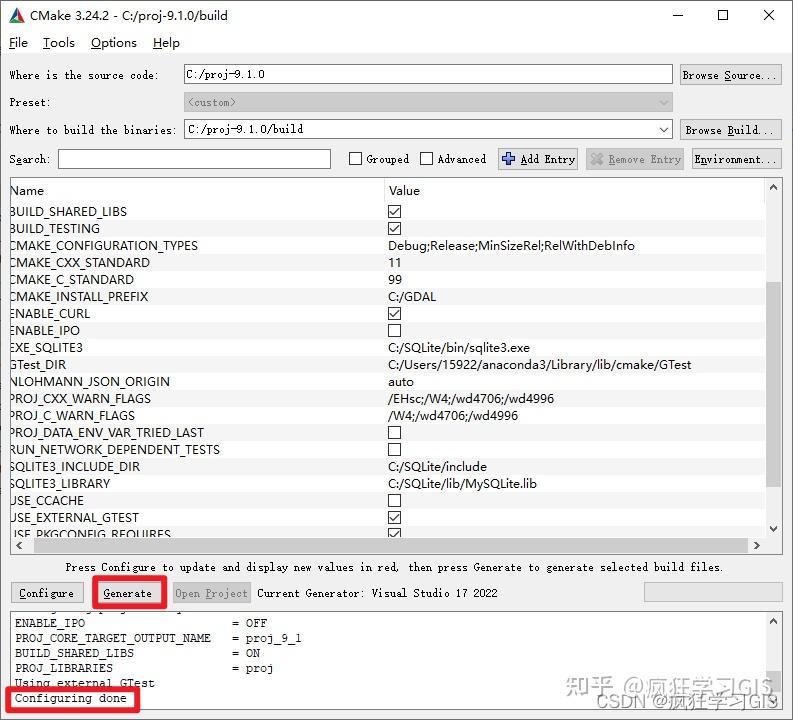Click the cache list vertical scrollbar thumb
The image size is (793, 720).
coord(773,384)
